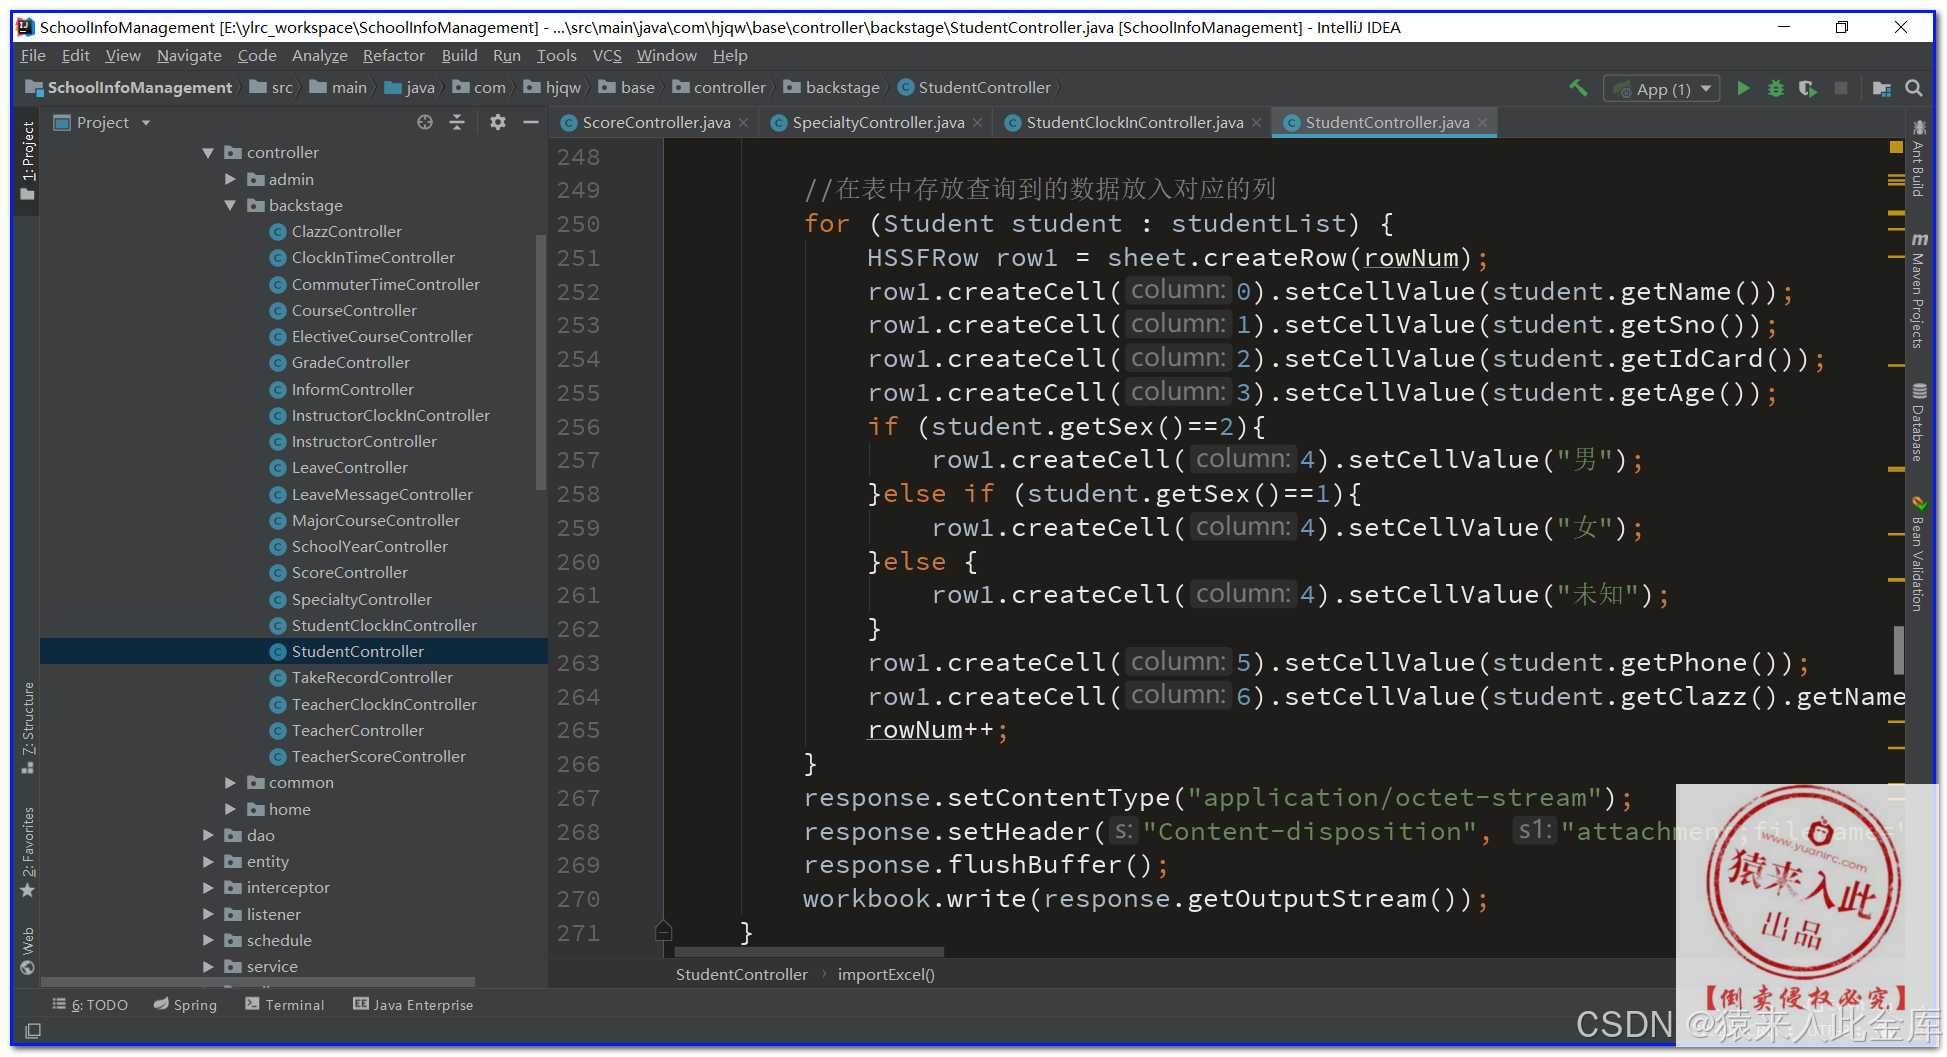Open the Spring tool window
Screen dimensions: 1947x1057
point(185,1004)
